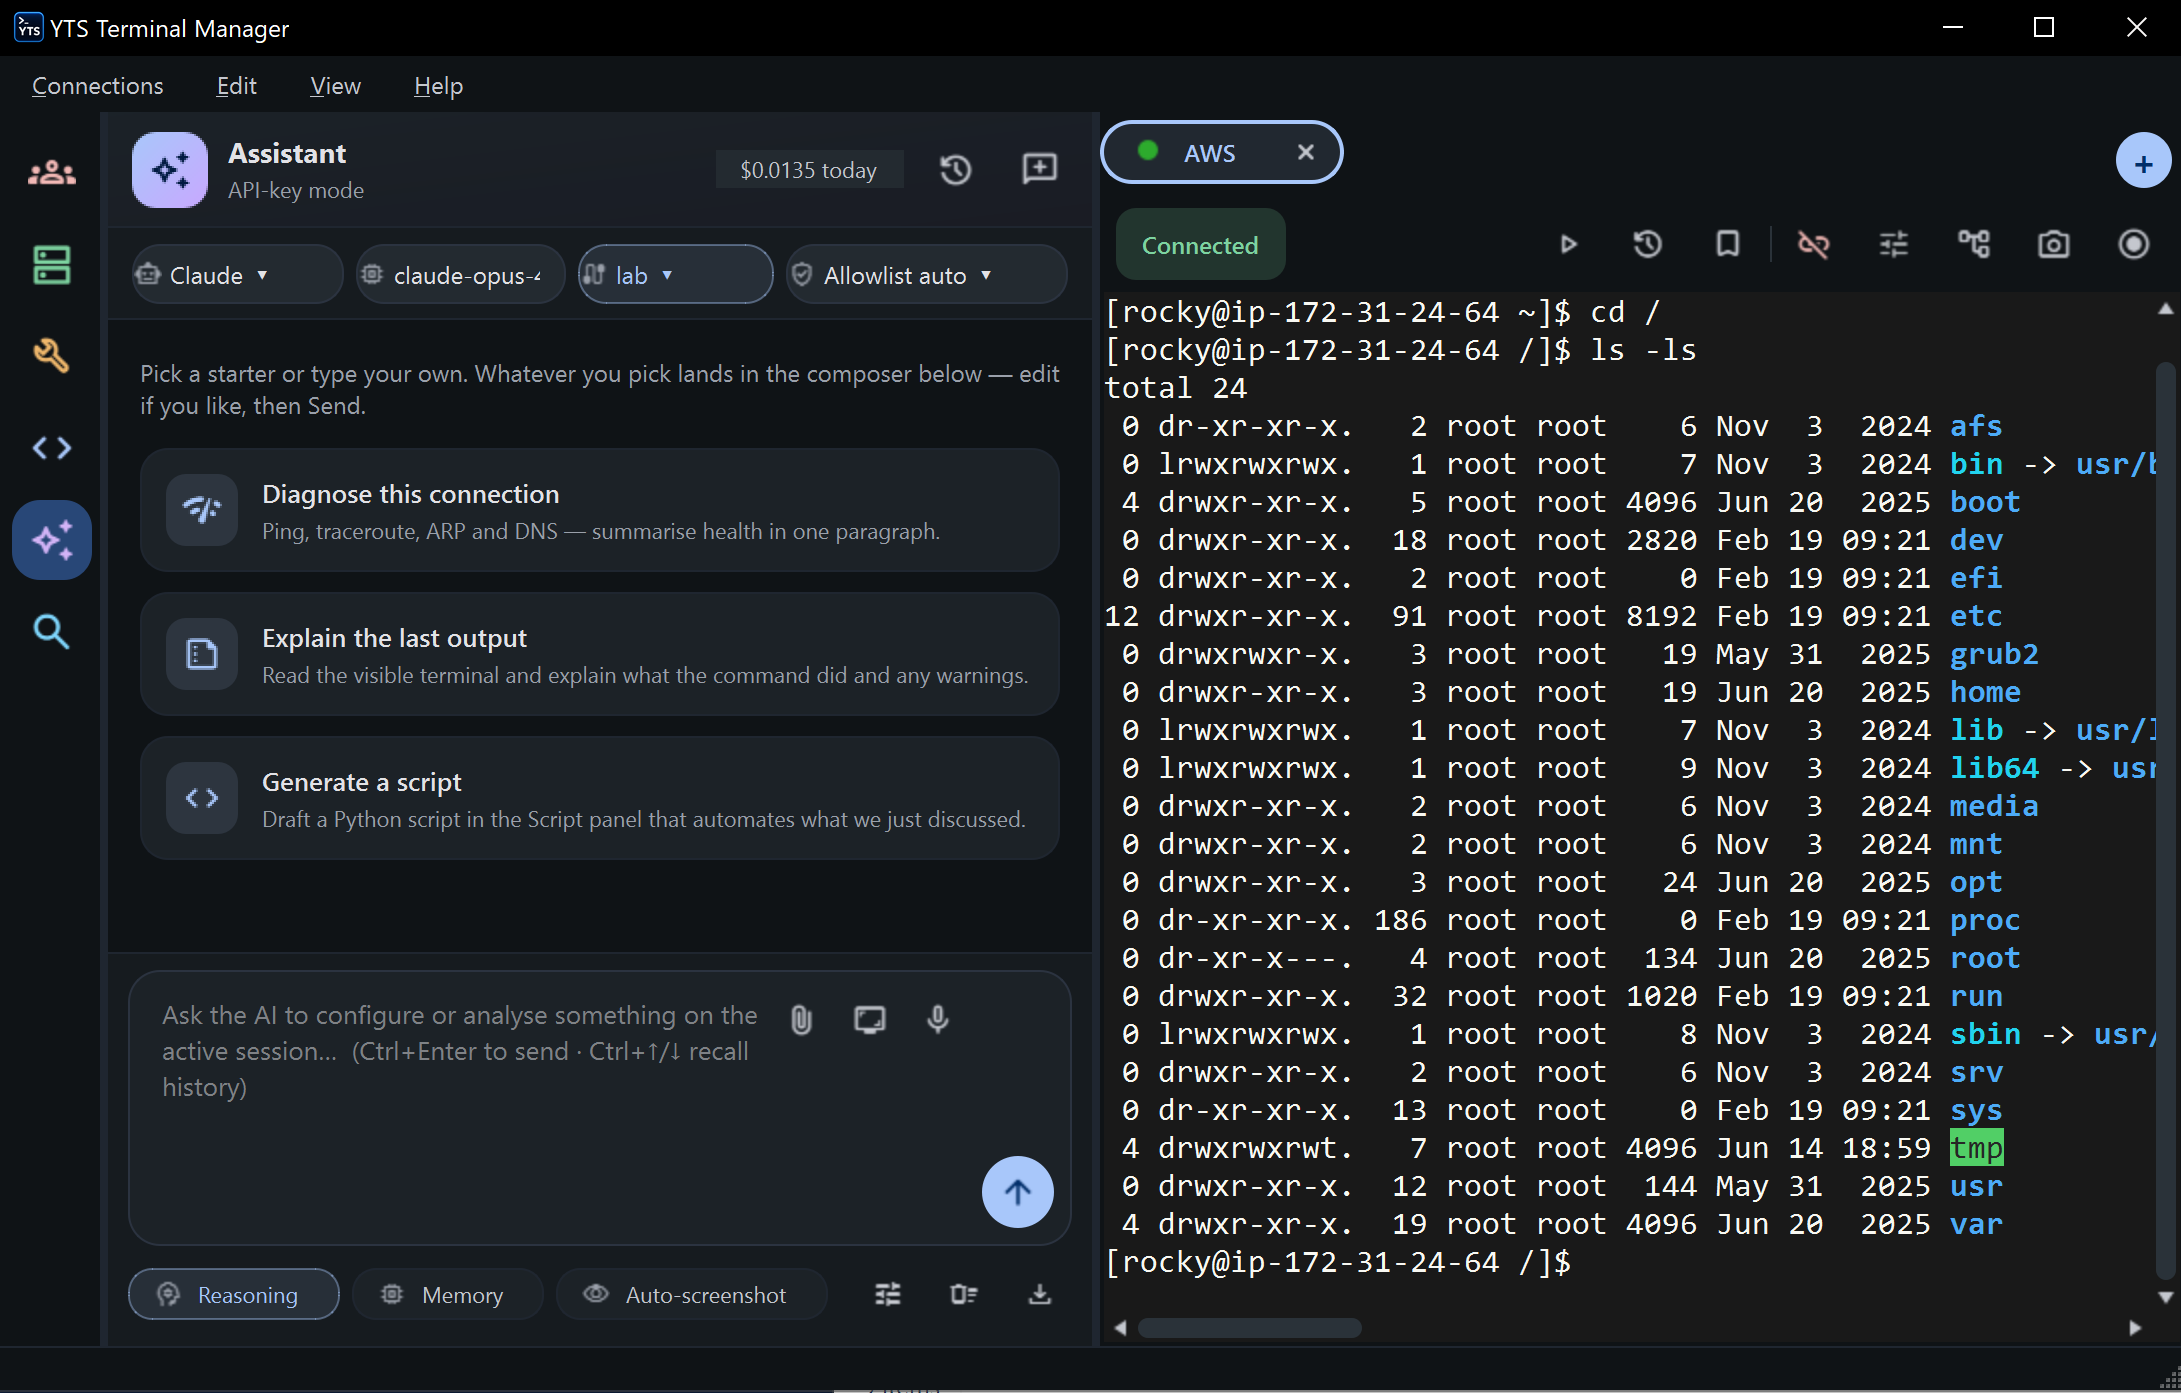Screen dimensions: 2181x1393
Task: Send message with the up-arrow button
Action: [1018, 1192]
